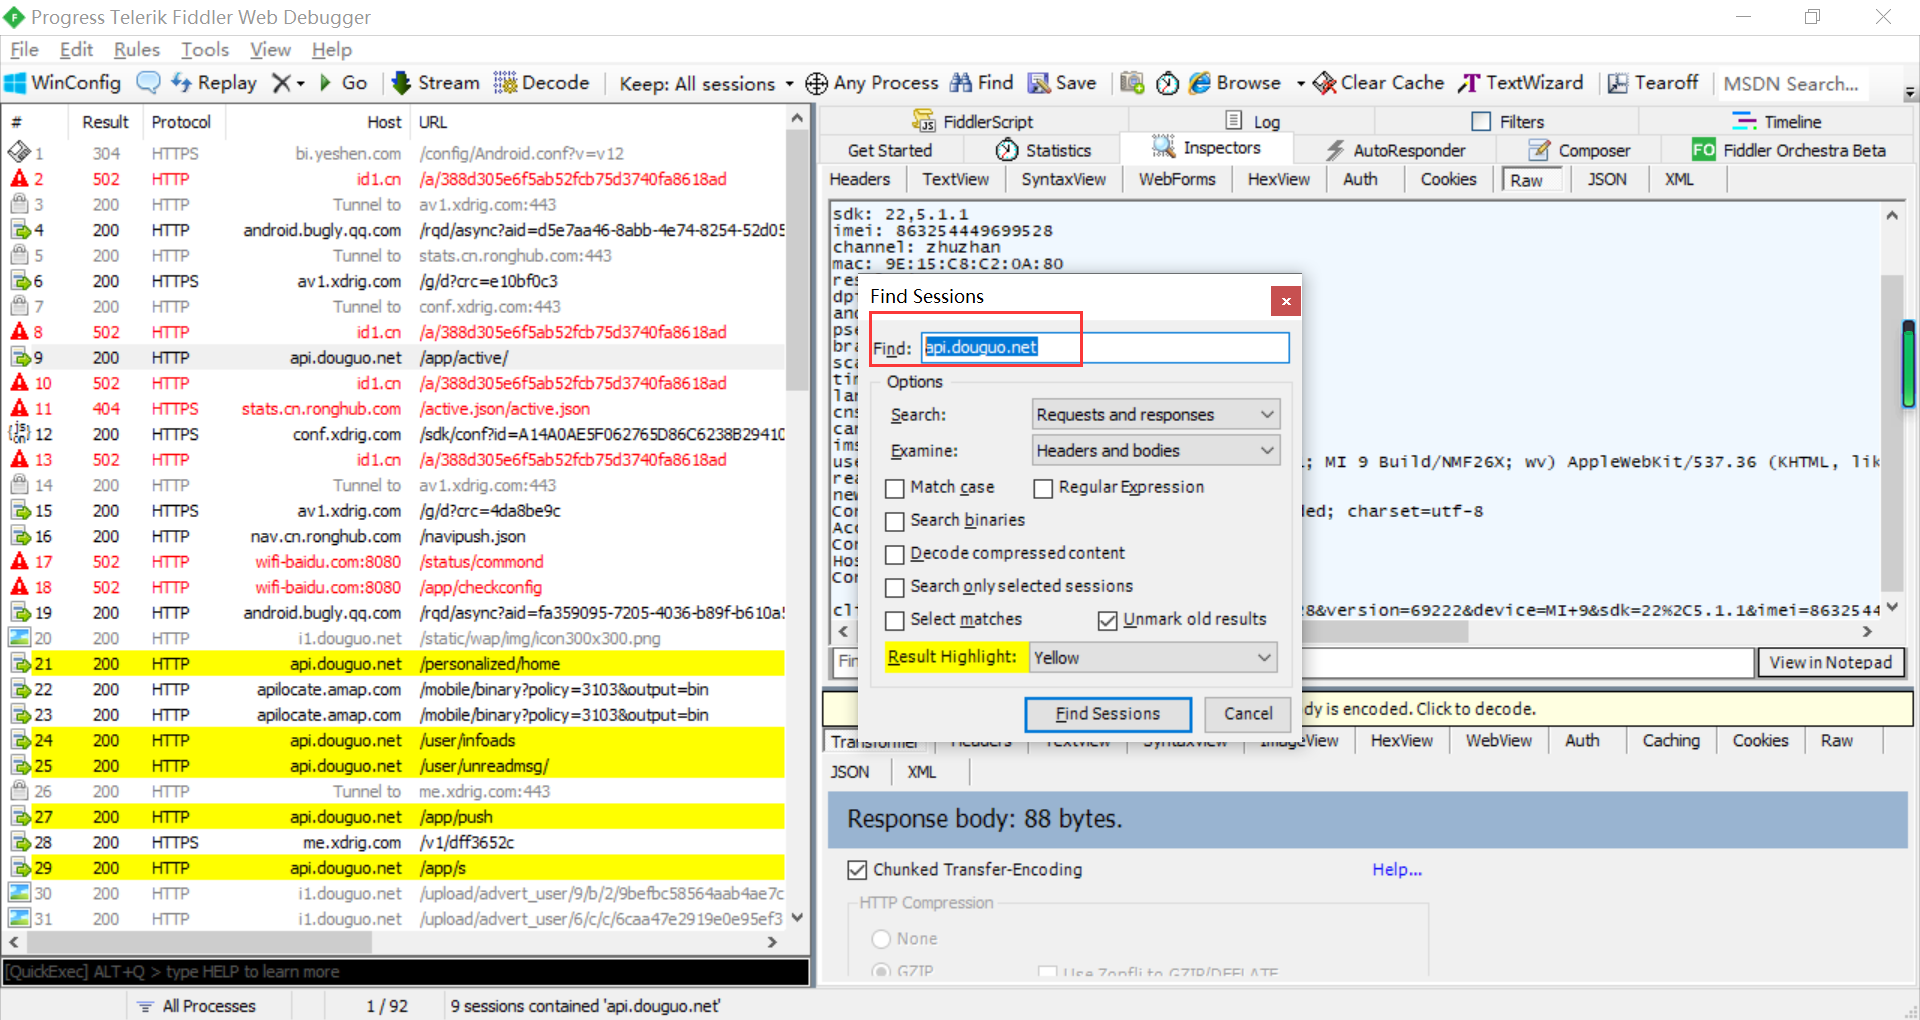Open the Rules menu
Screen dimensions: 1920x1020
click(x=137, y=49)
